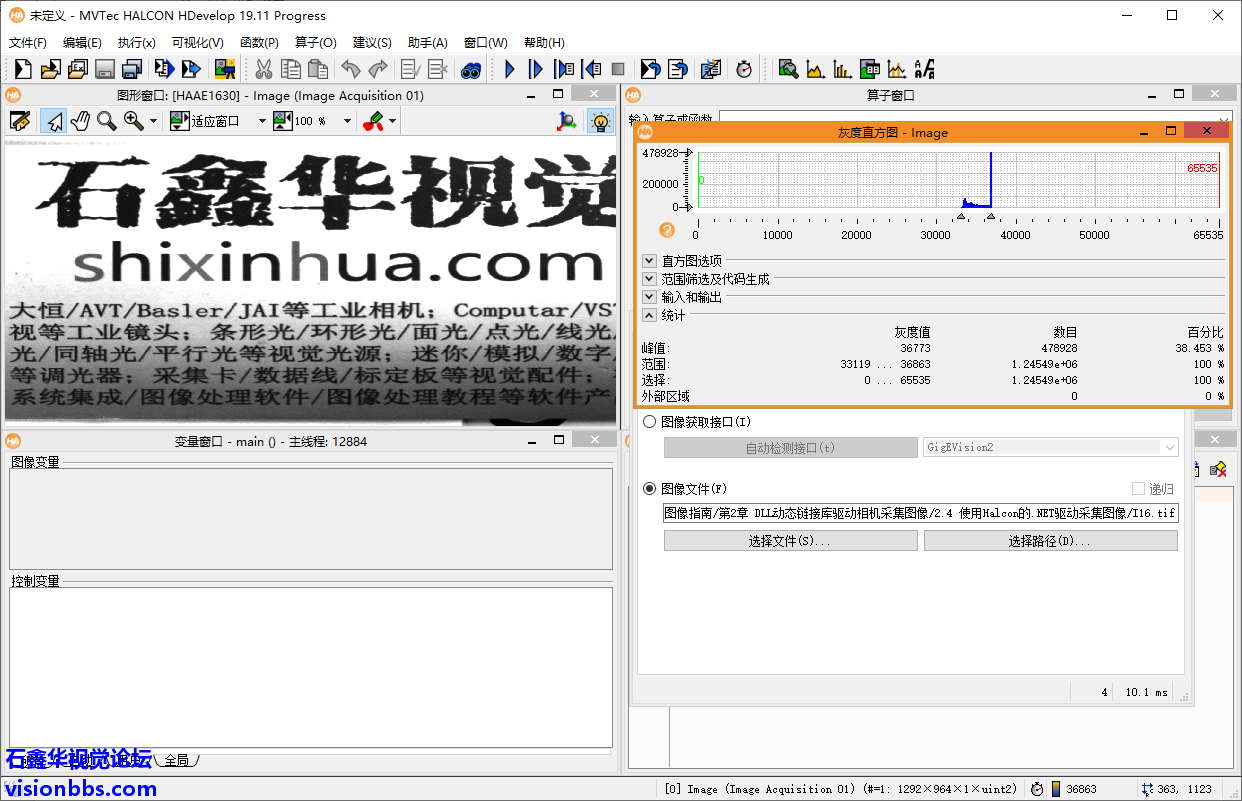The height and width of the screenshot is (801, 1242).
Task: Click the 选择文件(S)... button
Action: pos(791,541)
